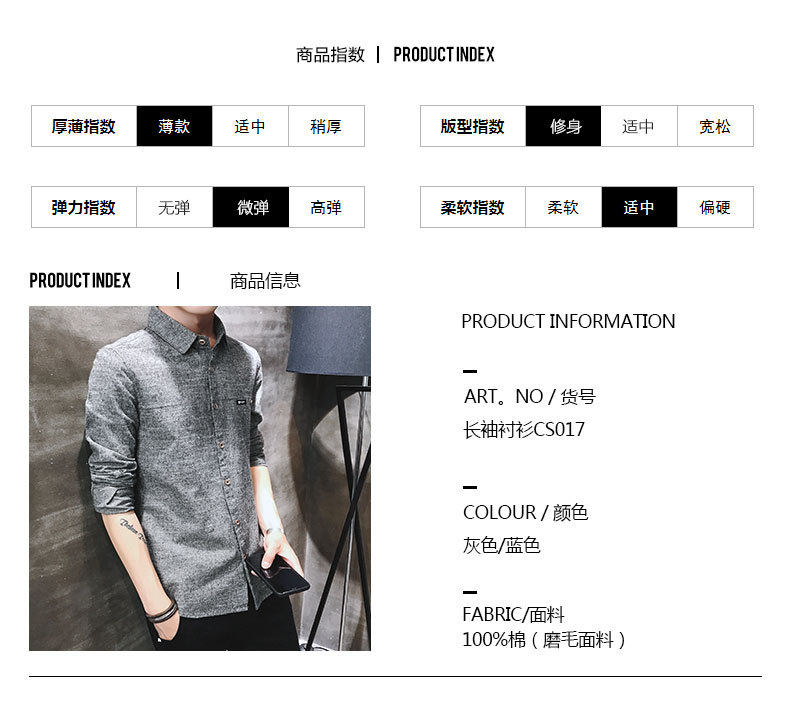The height and width of the screenshot is (706, 790).
Task: Click the 版型指数 label cell
Action: coord(473,126)
